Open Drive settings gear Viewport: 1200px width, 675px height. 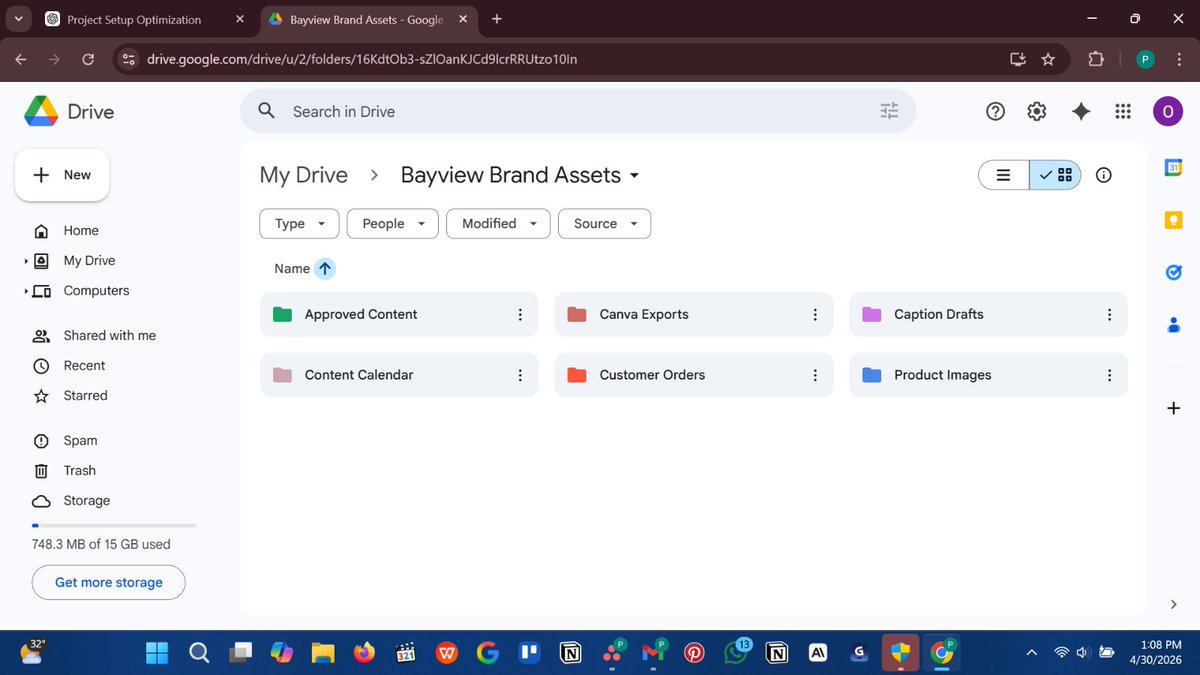tap(1036, 111)
